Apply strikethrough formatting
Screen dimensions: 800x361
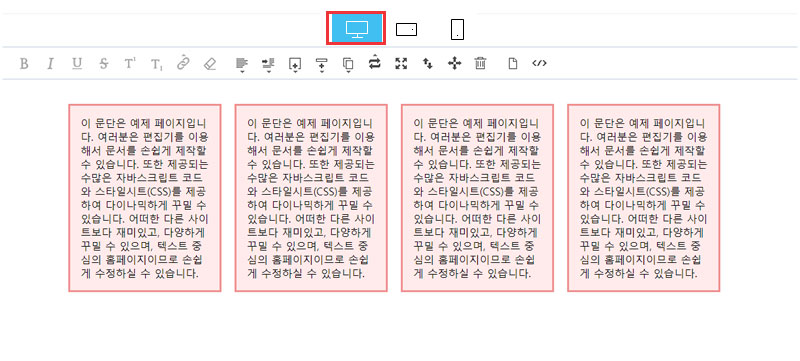[104, 64]
